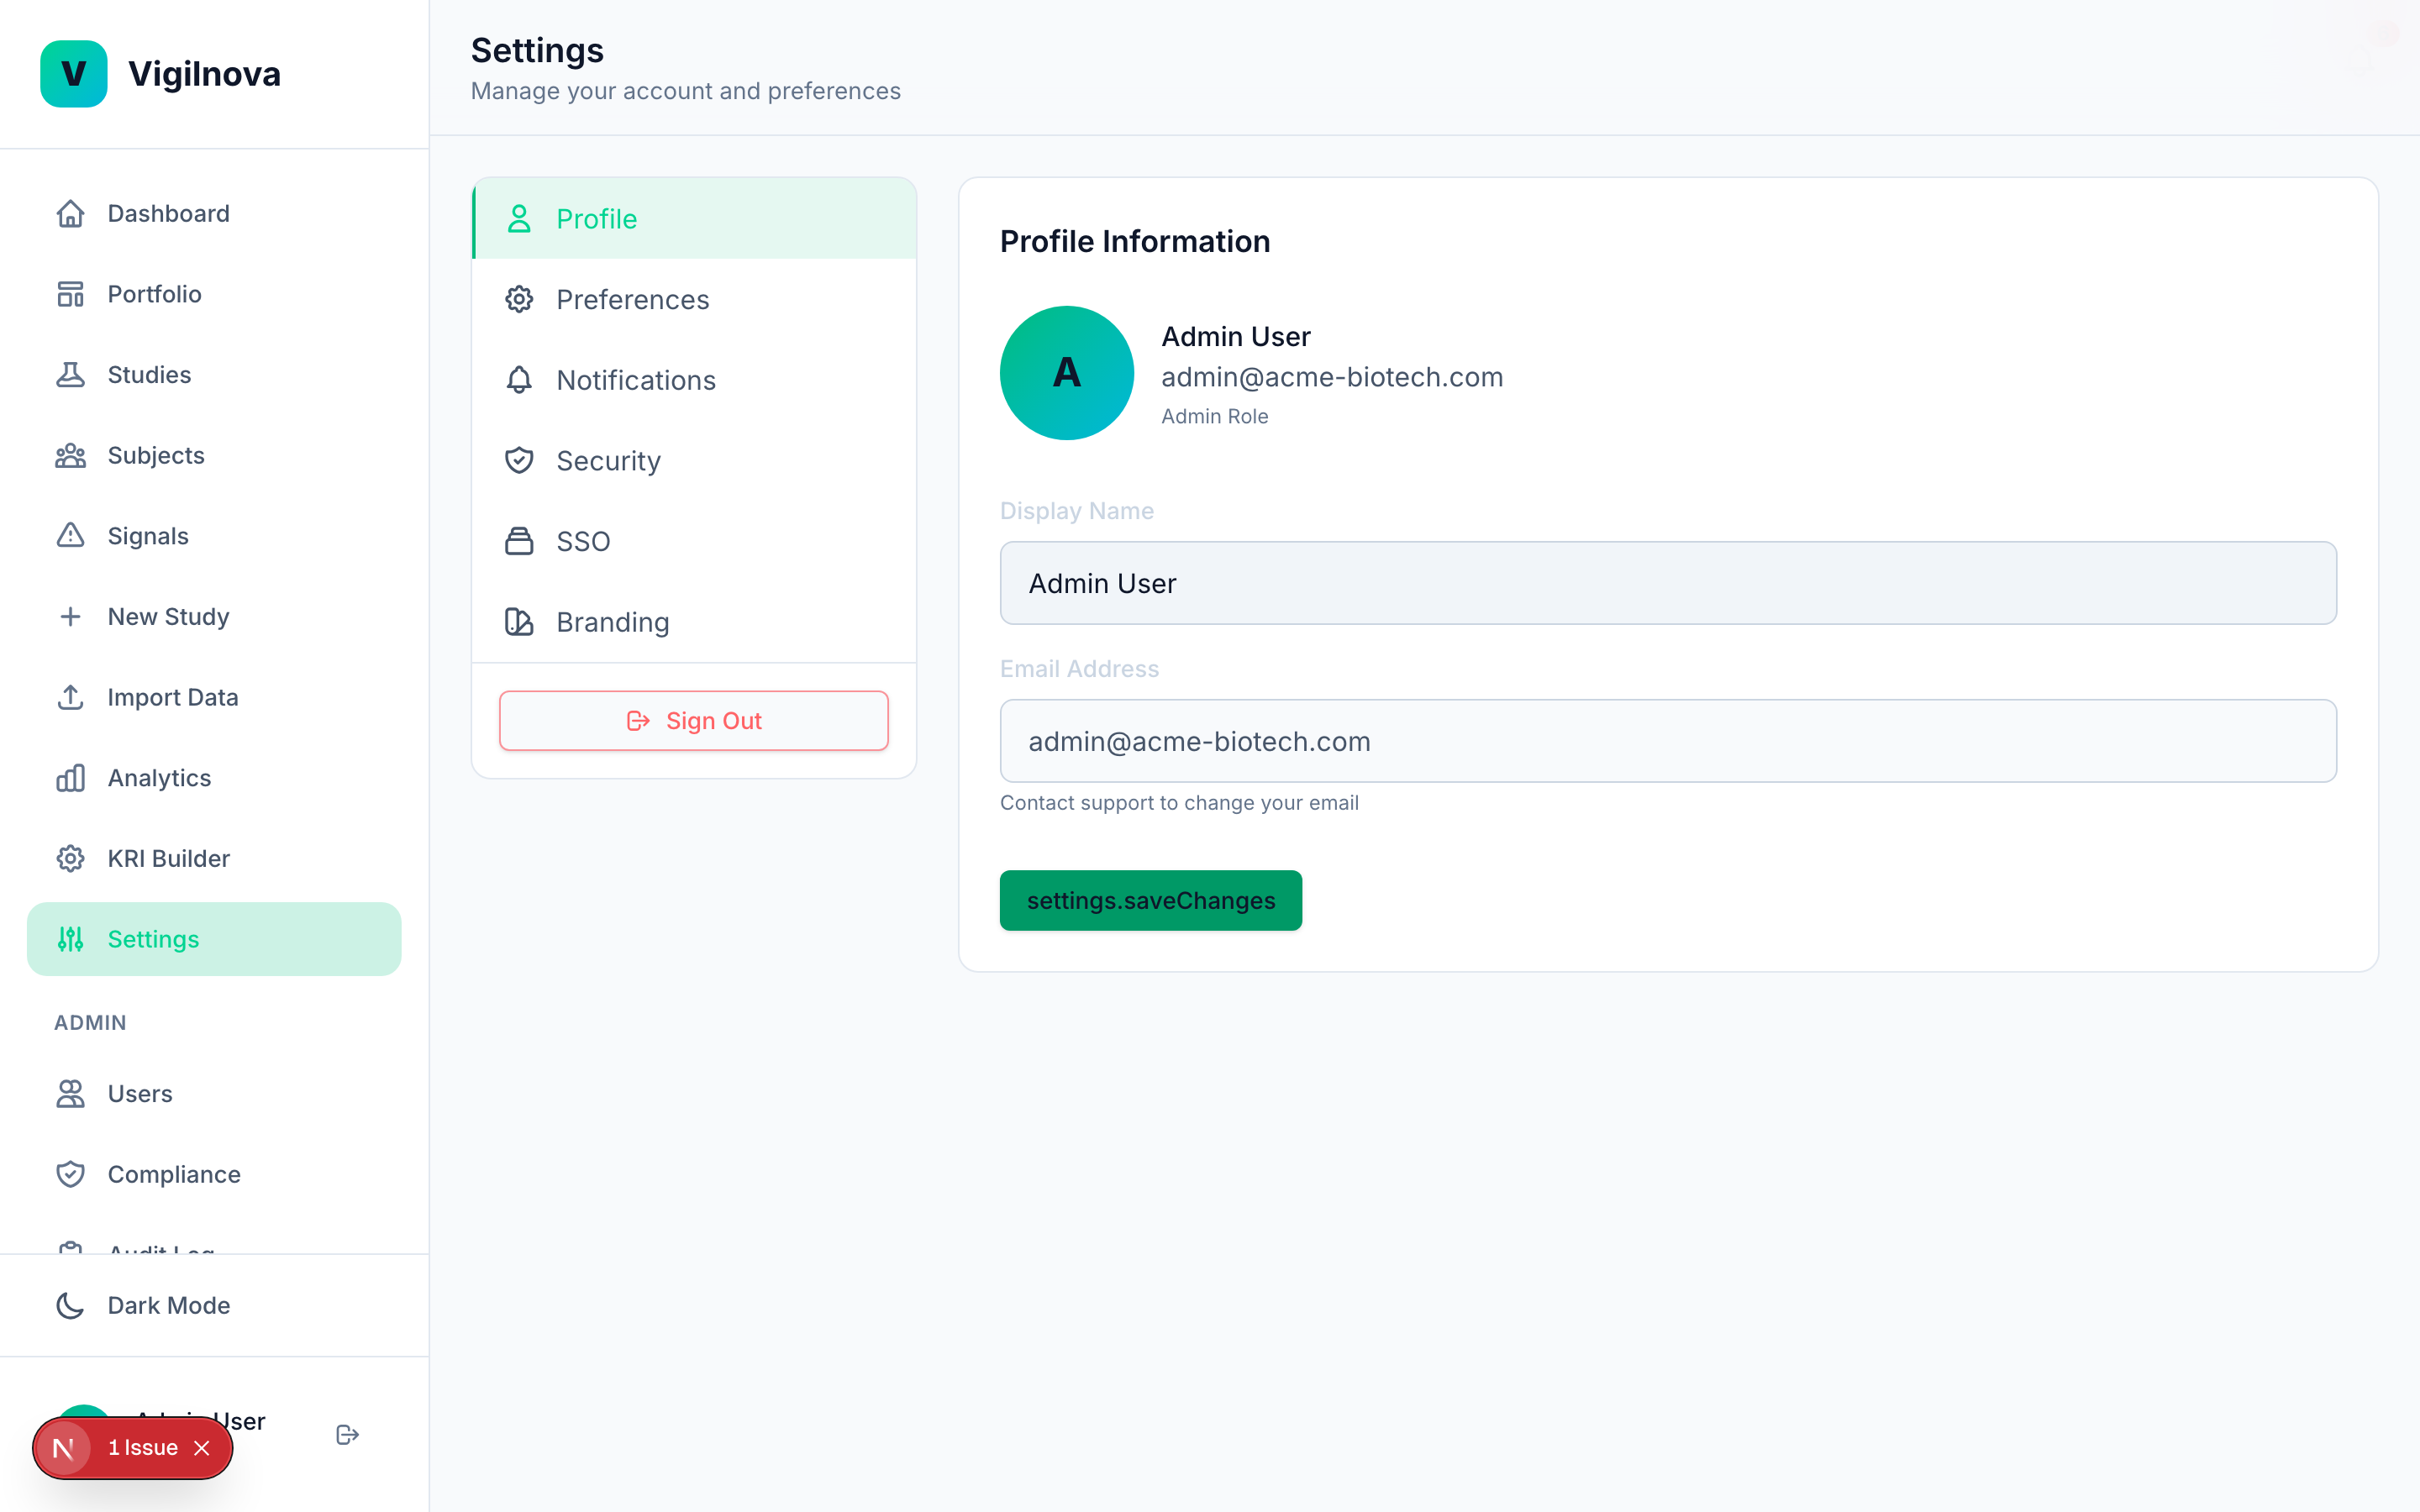Select the Security settings section
The height and width of the screenshot is (1512, 2420).
tap(608, 460)
